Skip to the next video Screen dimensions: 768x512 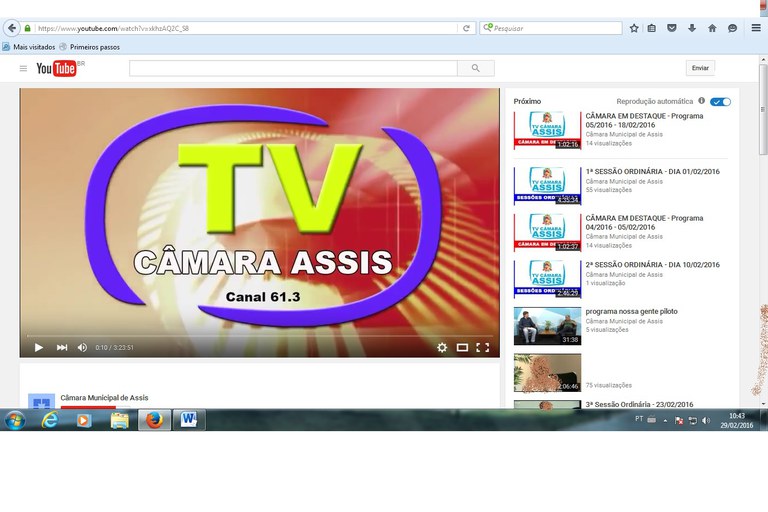[x=62, y=347]
